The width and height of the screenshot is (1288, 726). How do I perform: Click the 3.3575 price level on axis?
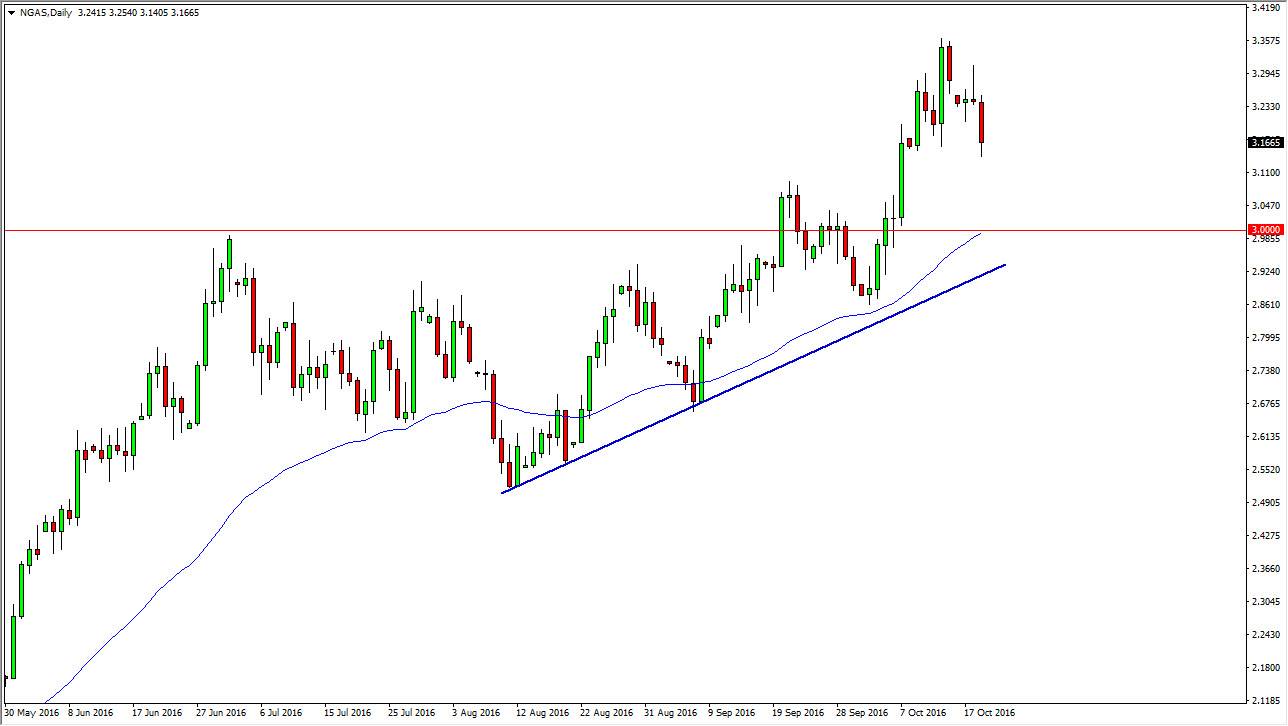1265,41
